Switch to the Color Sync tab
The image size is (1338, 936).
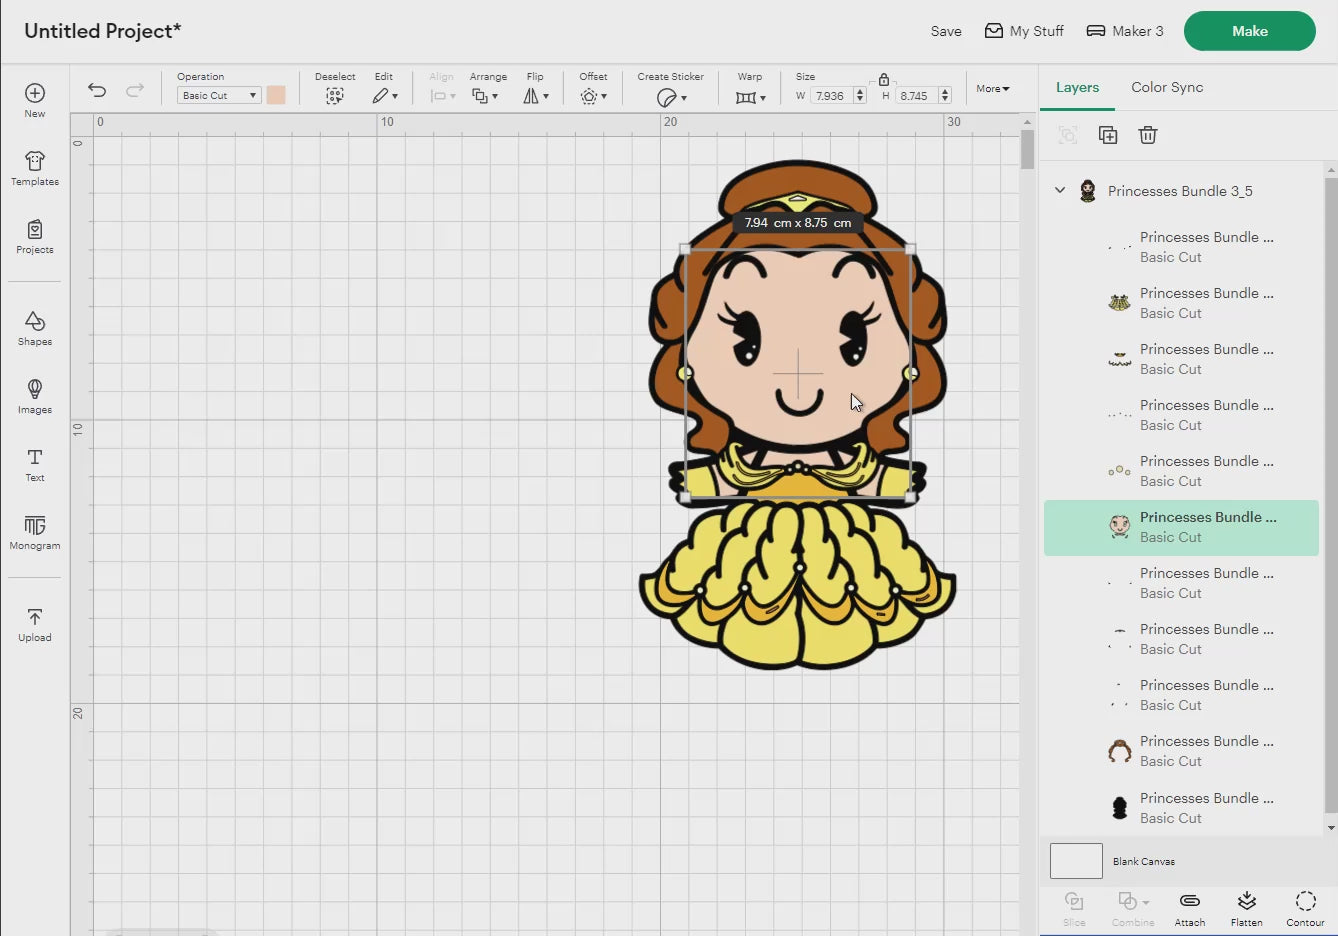point(1167,87)
